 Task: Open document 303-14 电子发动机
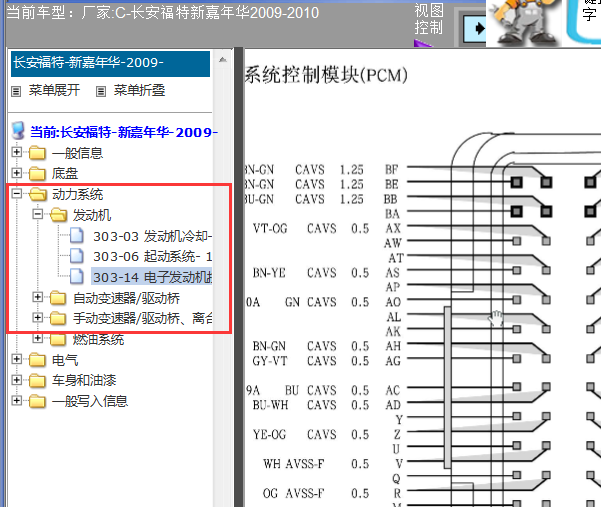click(152, 277)
